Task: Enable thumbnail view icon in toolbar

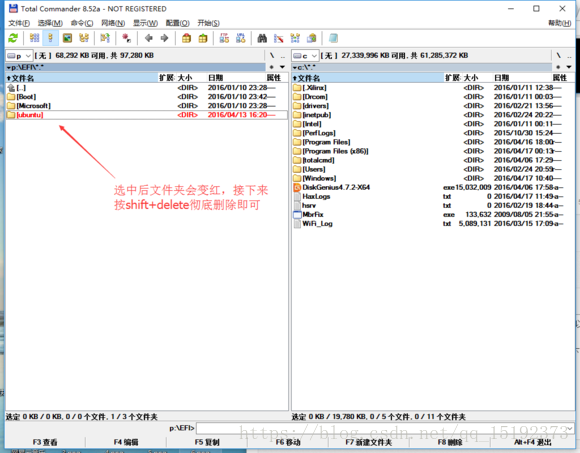Action: [67, 38]
